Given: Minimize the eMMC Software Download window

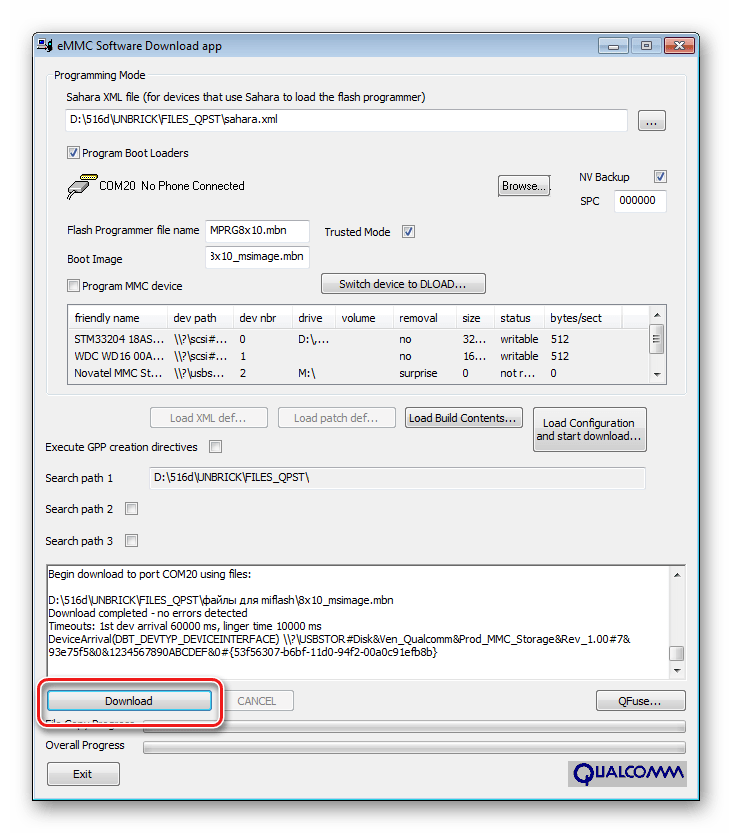Looking at the screenshot, I should (x=613, y=46).
